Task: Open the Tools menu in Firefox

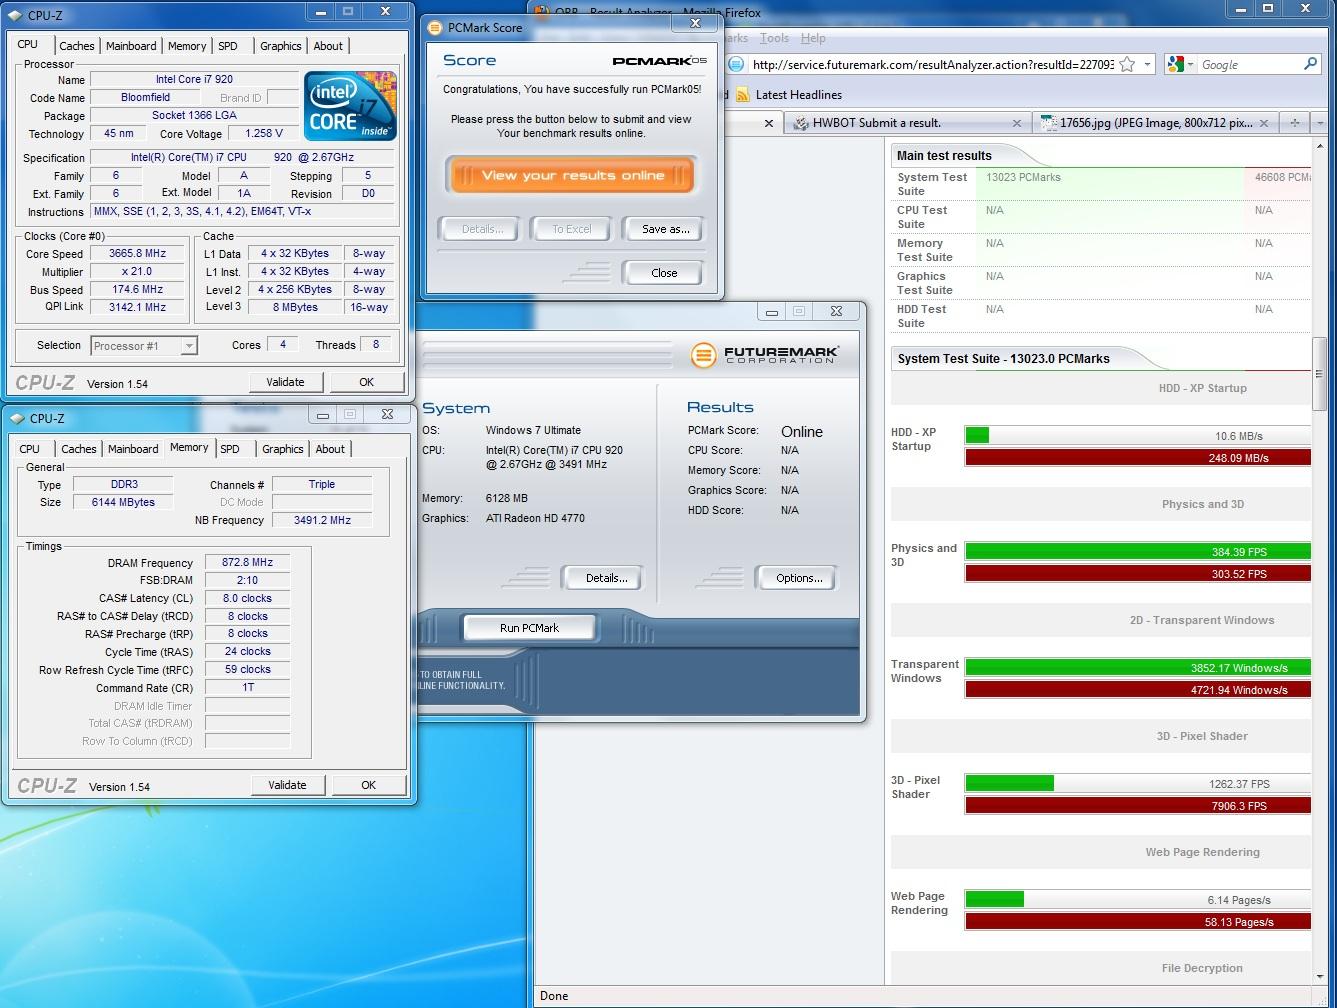Action: [774, 38]
